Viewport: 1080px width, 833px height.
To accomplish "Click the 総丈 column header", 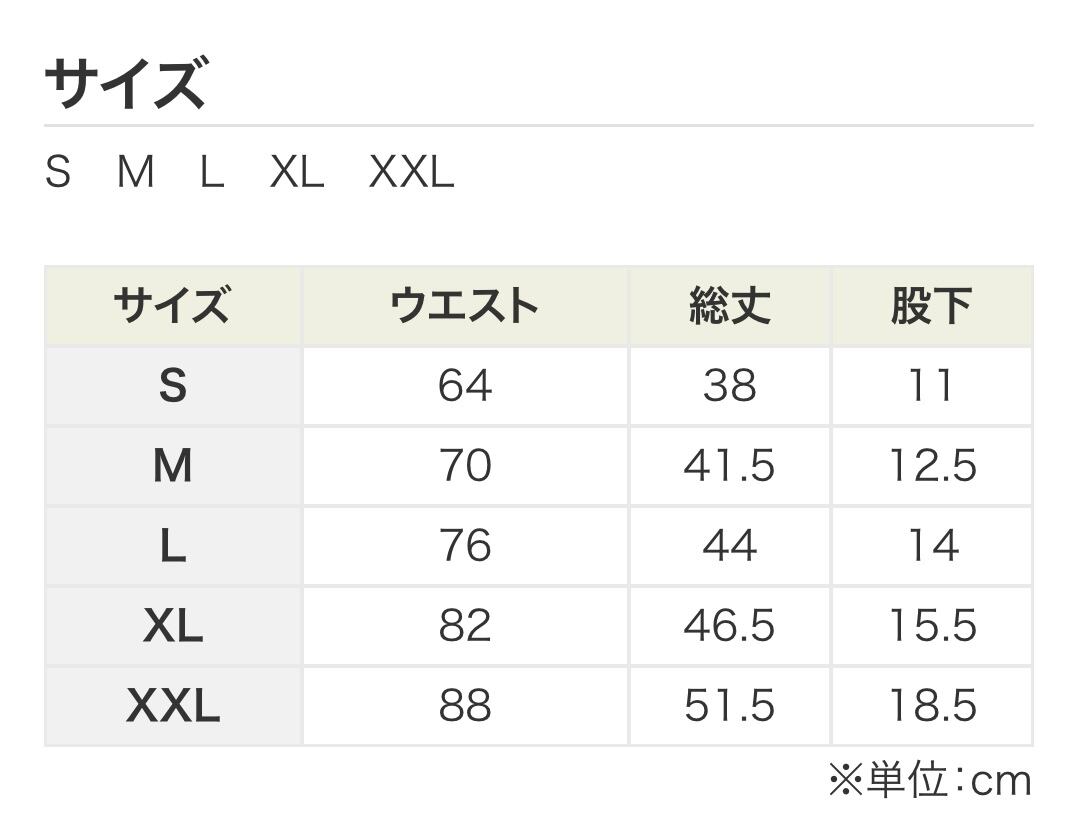I will 729,306.
